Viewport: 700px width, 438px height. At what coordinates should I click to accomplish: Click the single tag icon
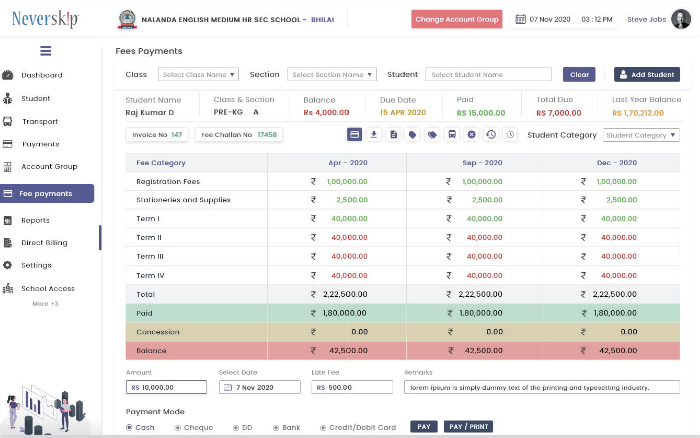[412, 134]
